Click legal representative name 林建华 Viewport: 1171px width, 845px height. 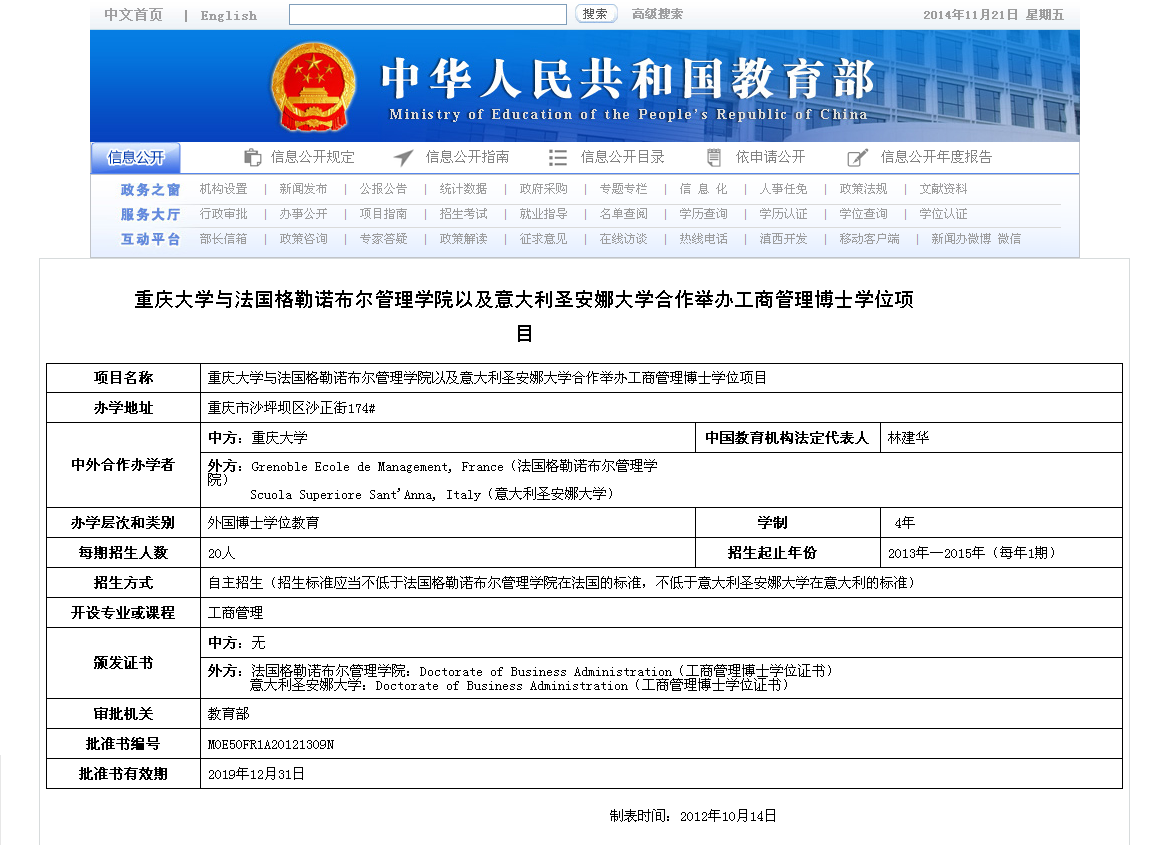pyautogui.click(x=908, y=438)
